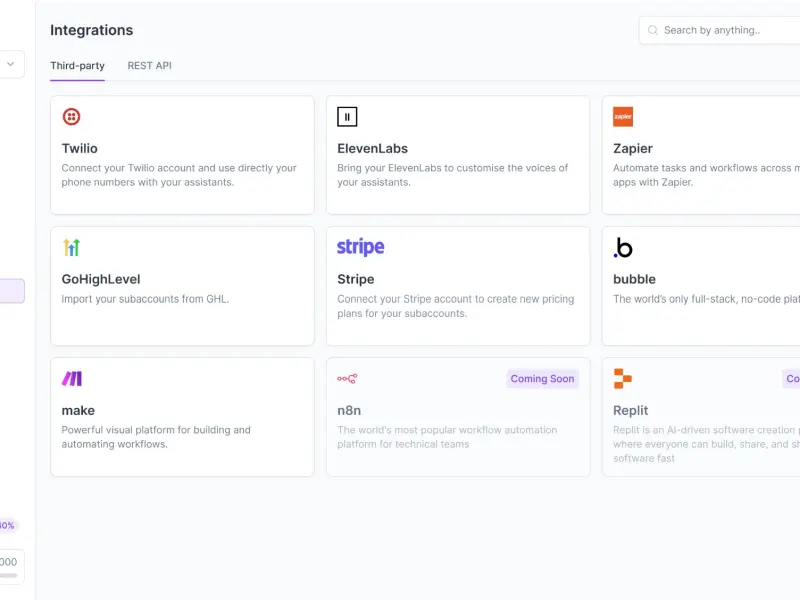Click the GoHighLevel arrows logo icon
800x600 pixels.
(x=71, y=247)
